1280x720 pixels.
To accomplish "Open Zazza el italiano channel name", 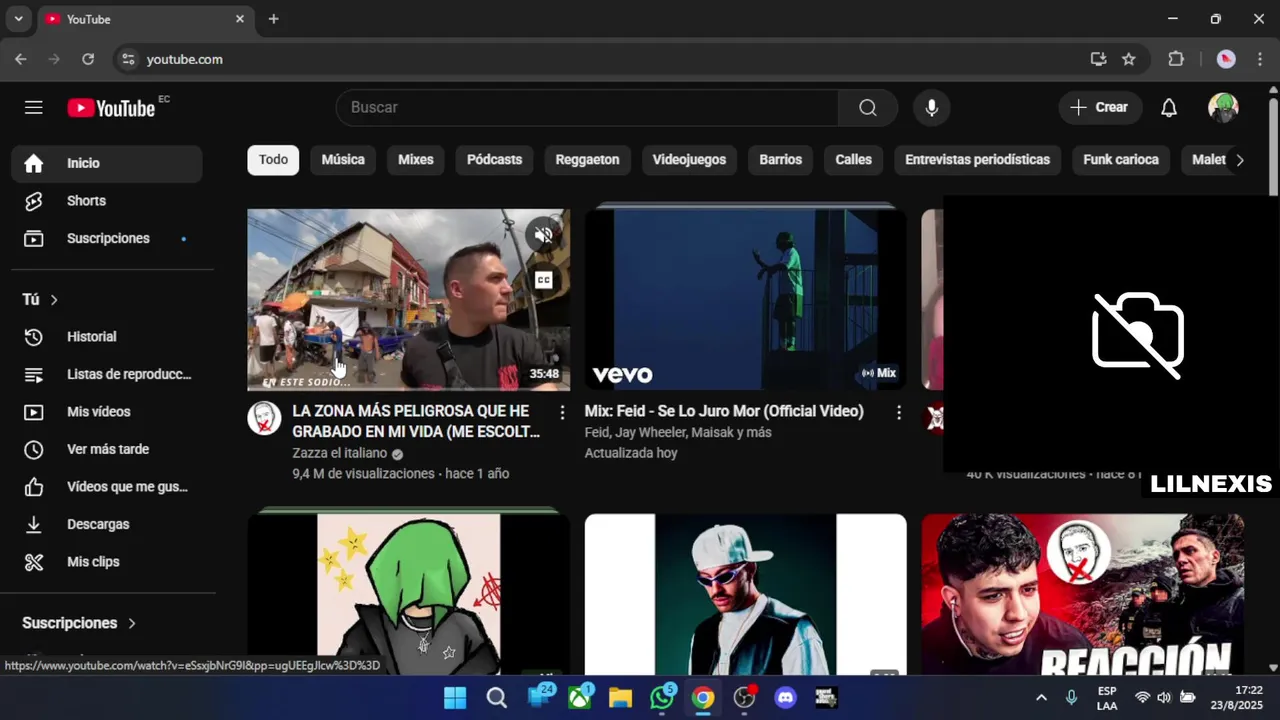I will 340,453.
